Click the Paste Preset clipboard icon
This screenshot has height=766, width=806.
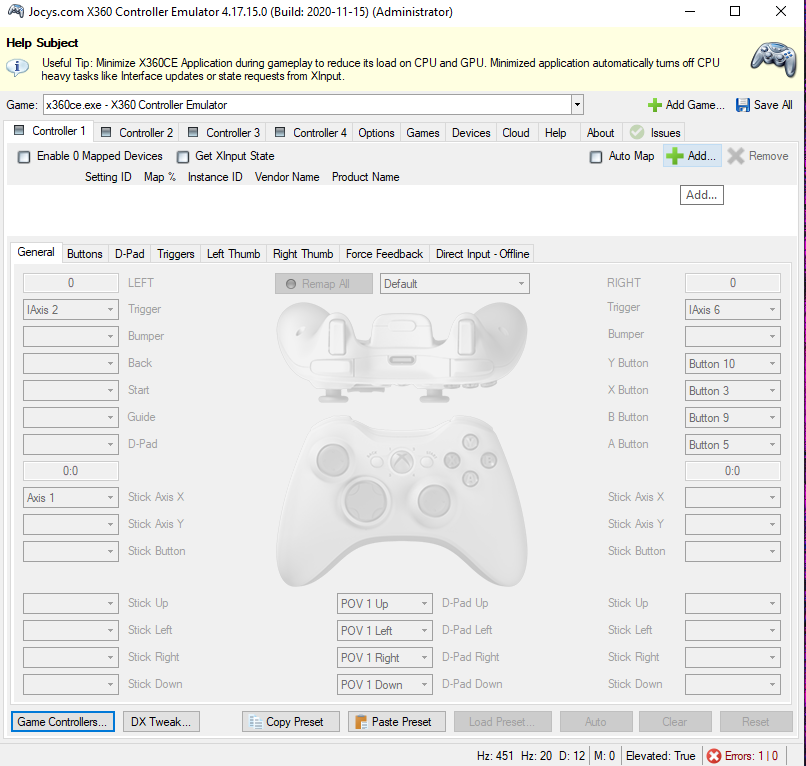(361, 722)
